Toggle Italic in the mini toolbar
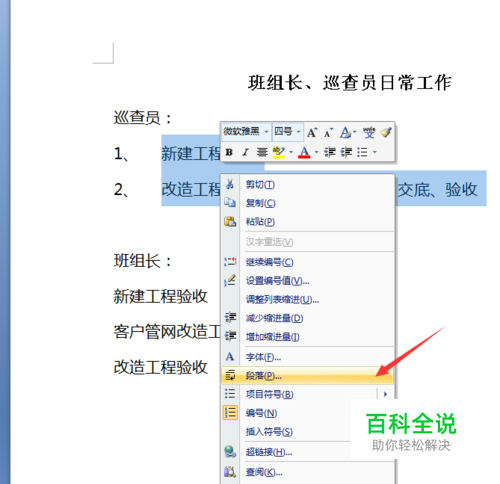The width and height of the screenshot is (500, 484). (245, 152)
